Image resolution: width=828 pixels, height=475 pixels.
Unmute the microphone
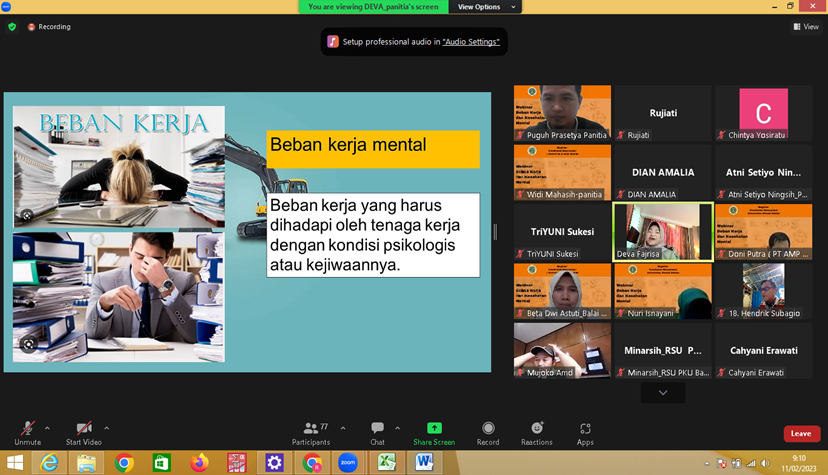pos(27,430)
